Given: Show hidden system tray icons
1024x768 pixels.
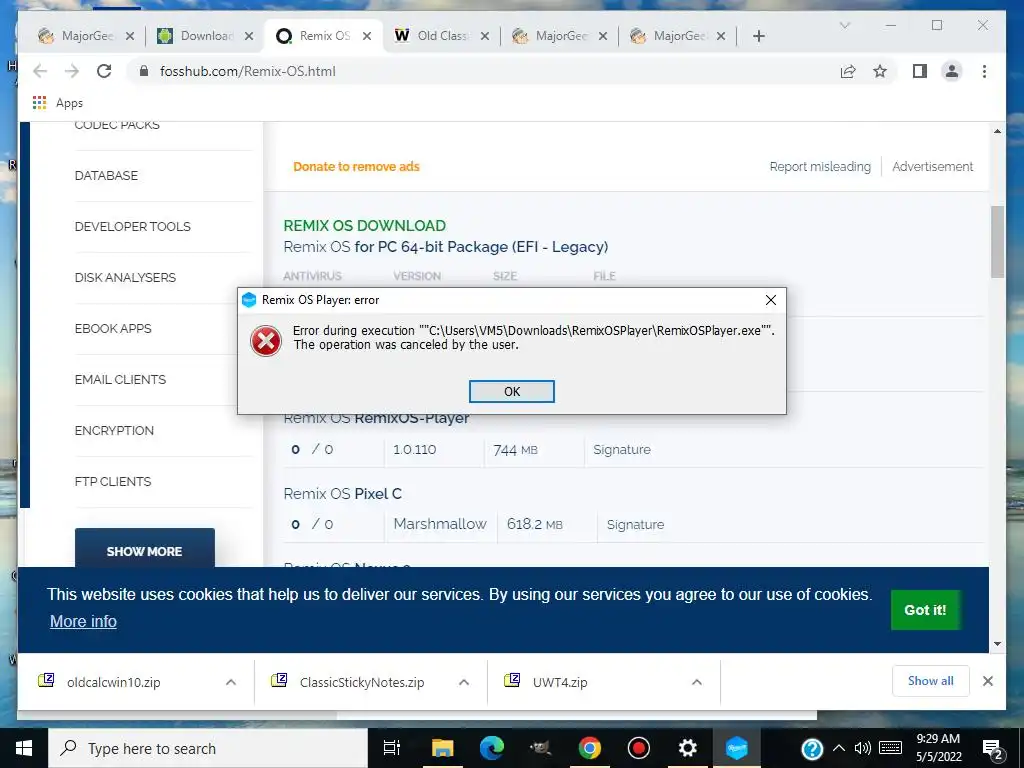Looking at the screenshot, I should (839, 748).
